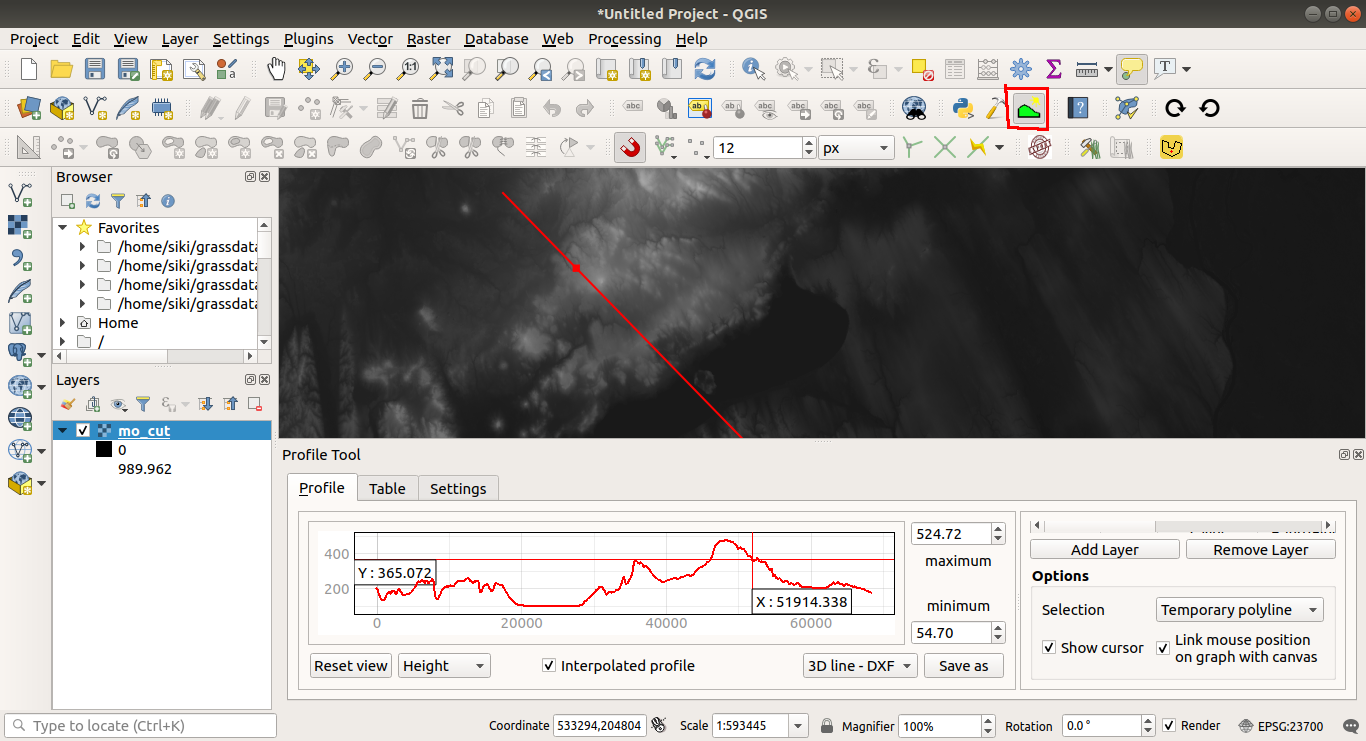Create a new project with blank page icon
Image resolution: width=1366 pixels, height=741 pixels.
pyautogui.click(x=29, y=69)
